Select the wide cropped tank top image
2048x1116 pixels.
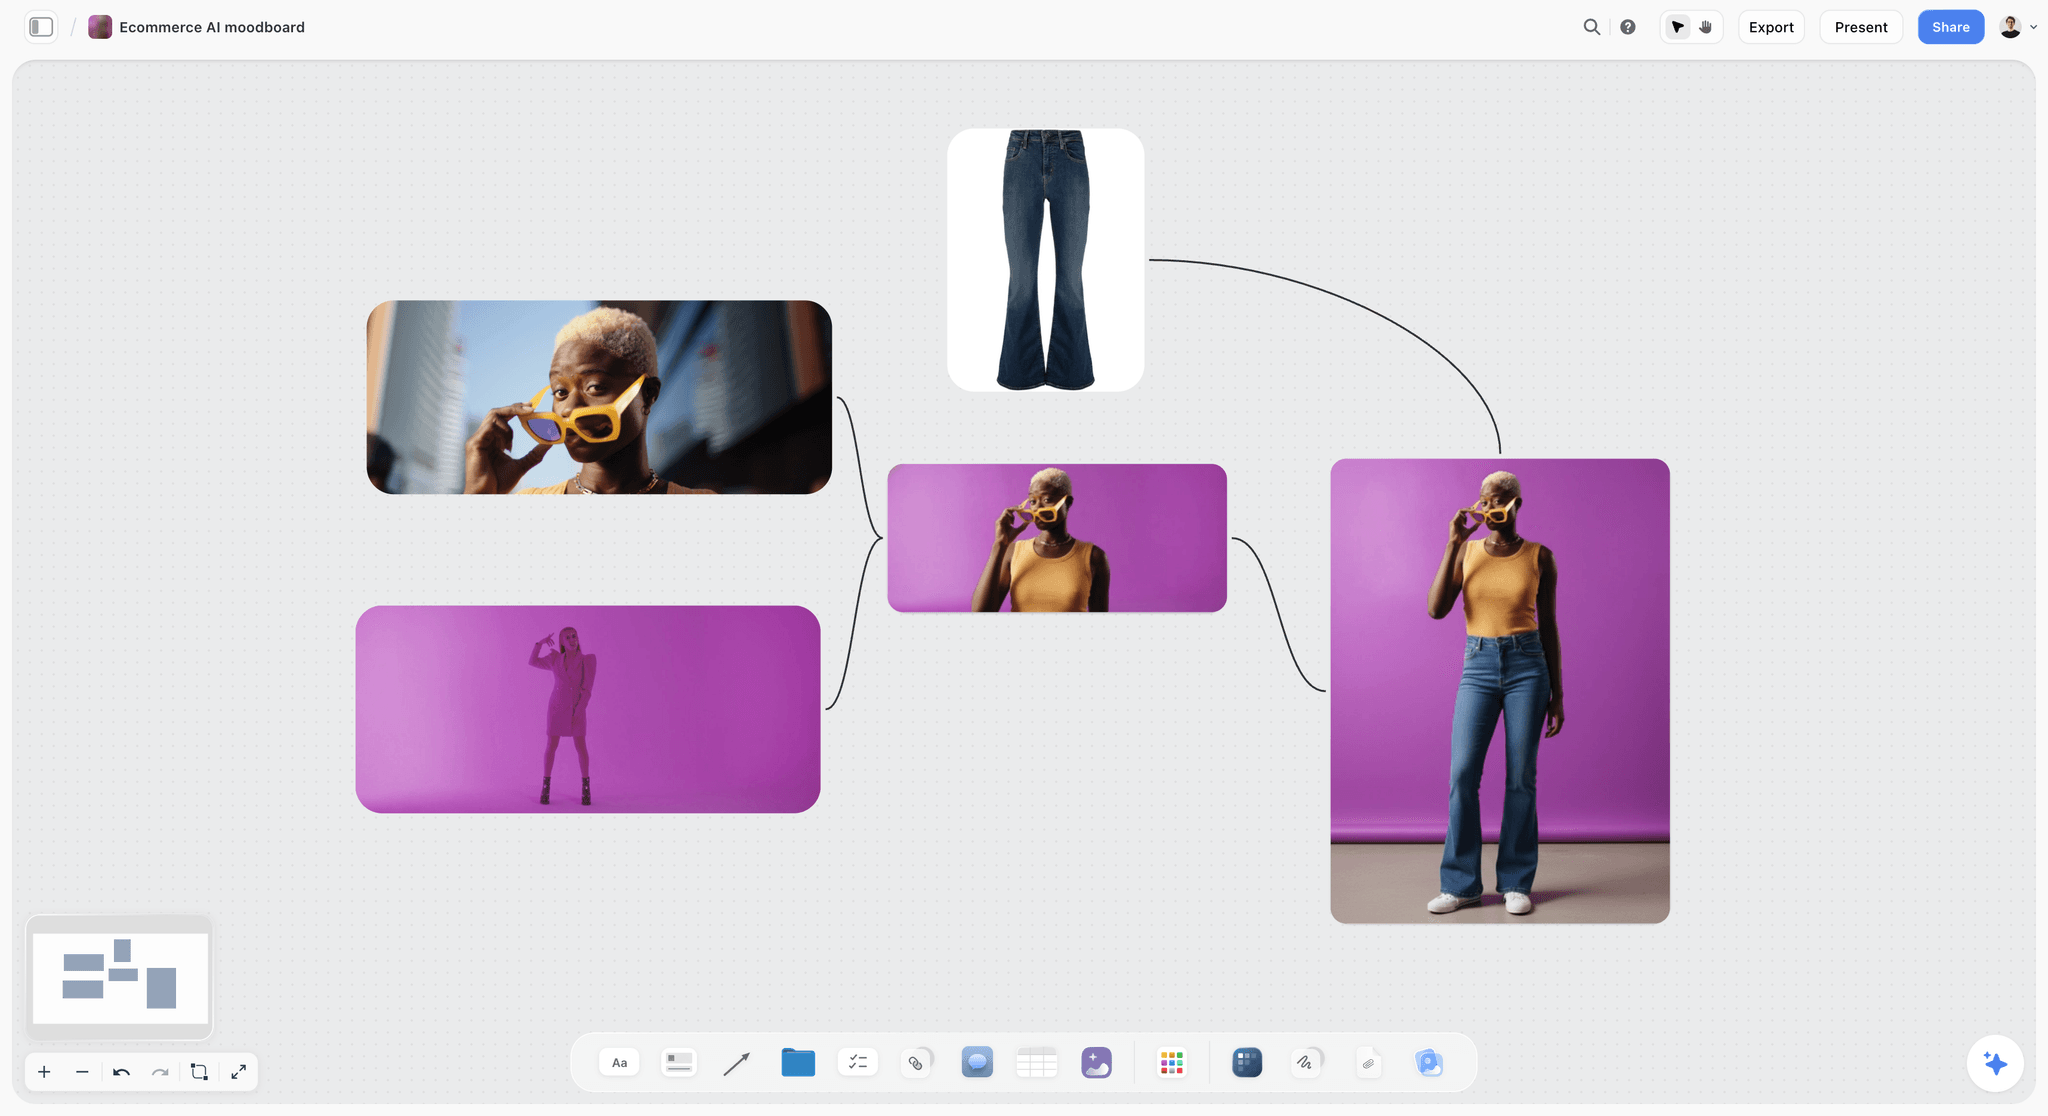(x=1057, y=538)
